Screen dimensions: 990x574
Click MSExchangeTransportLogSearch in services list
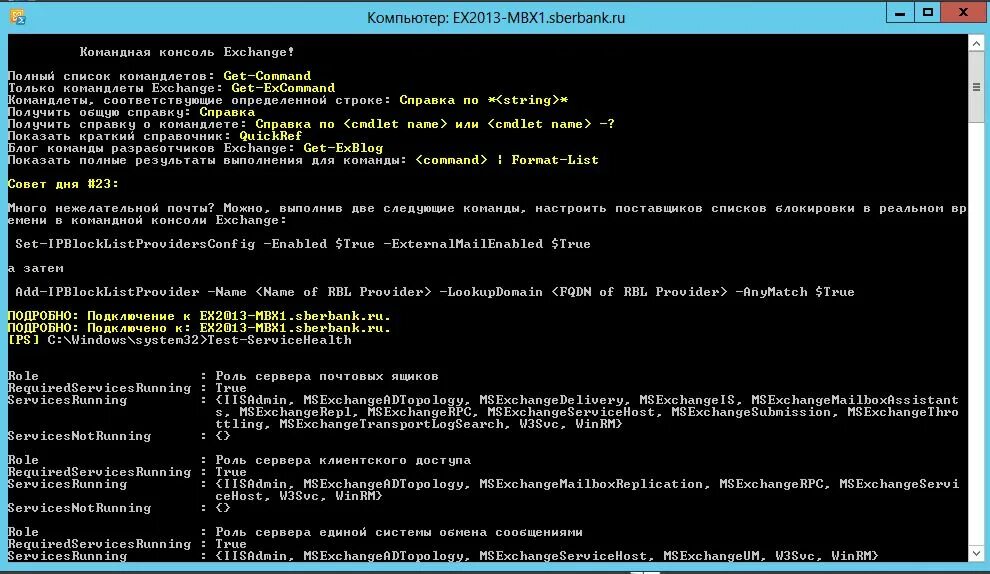coord(391,424)
